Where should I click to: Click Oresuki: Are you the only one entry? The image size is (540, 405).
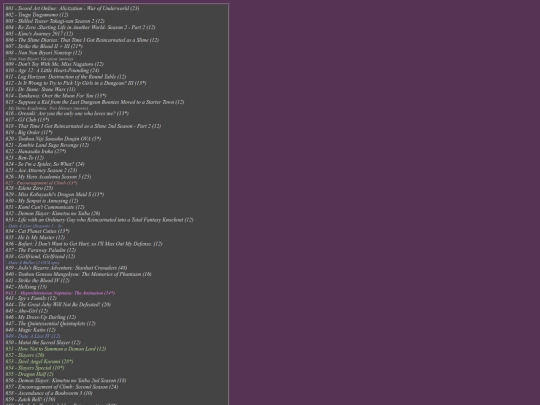click(x=67, y=113)
